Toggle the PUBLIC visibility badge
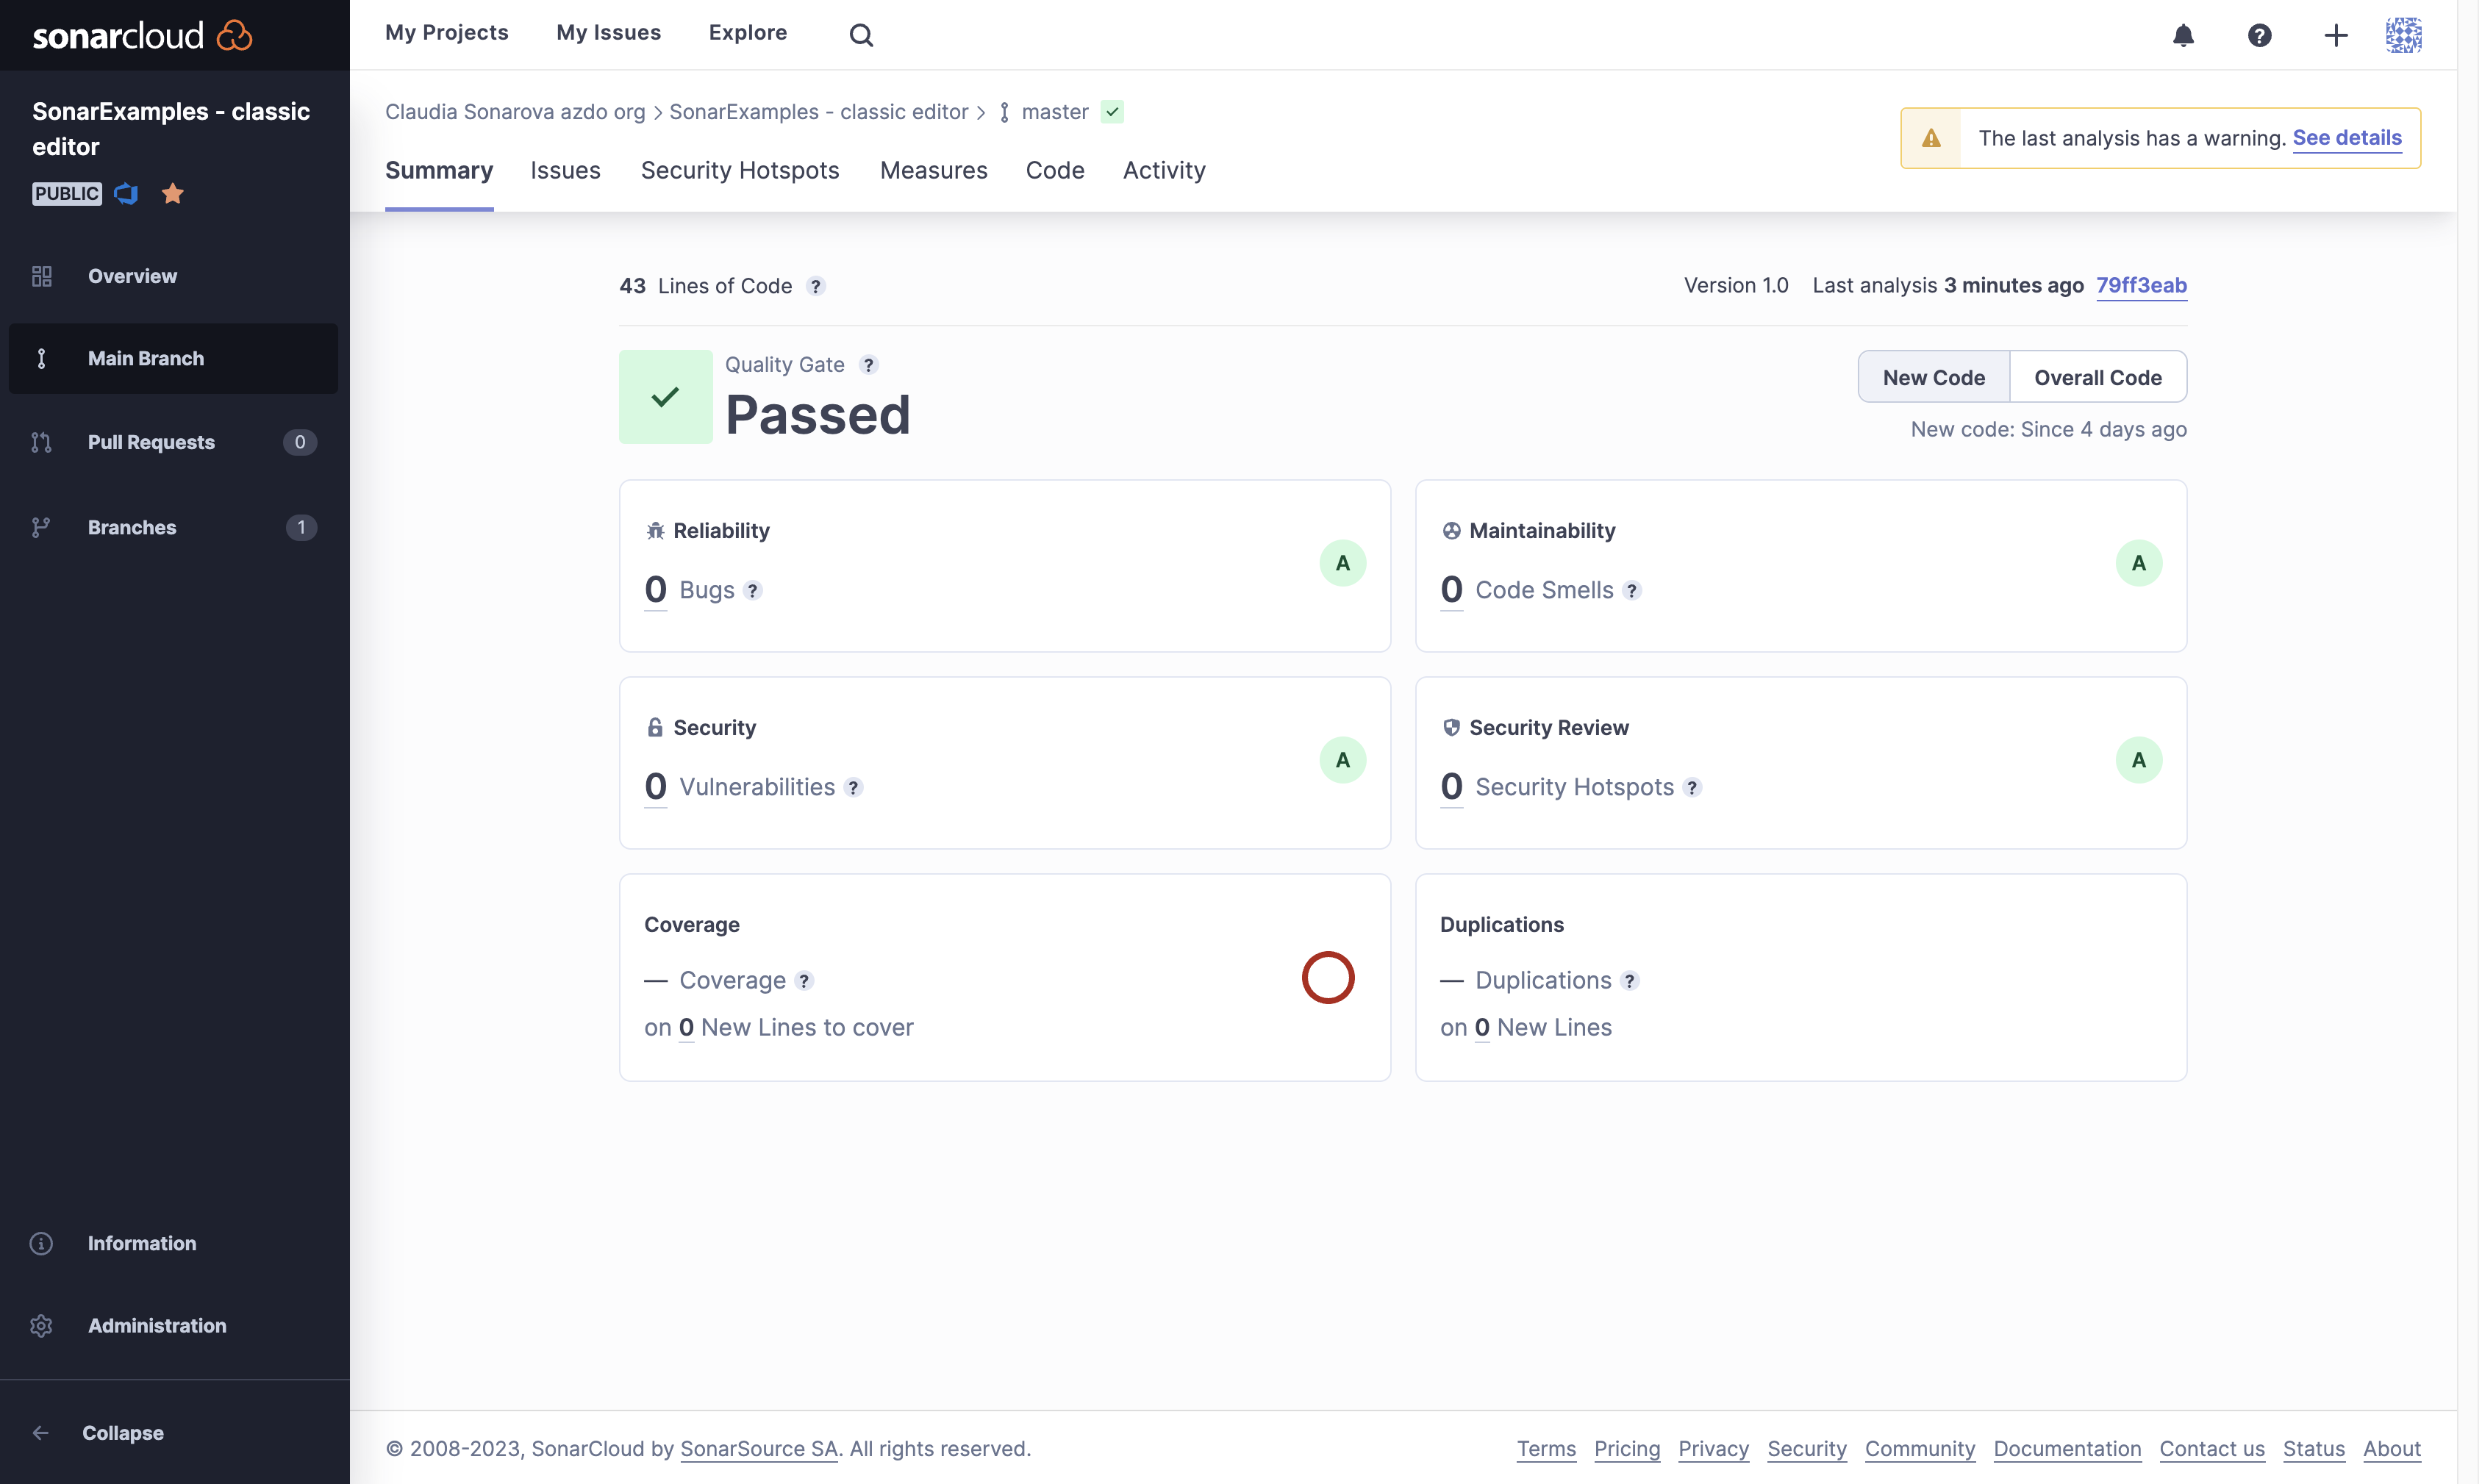 tap(65, 193)
